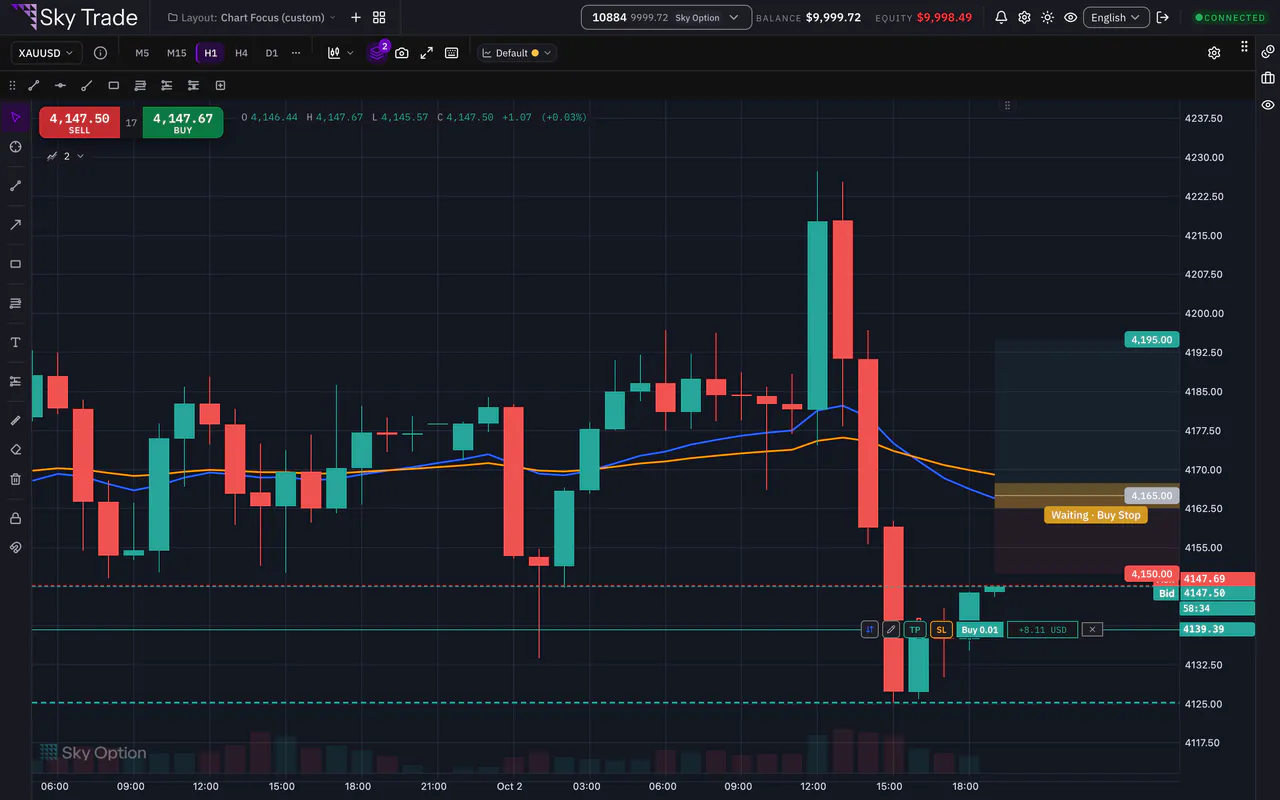Open the English language dropdown

[x=1115, y=17]
